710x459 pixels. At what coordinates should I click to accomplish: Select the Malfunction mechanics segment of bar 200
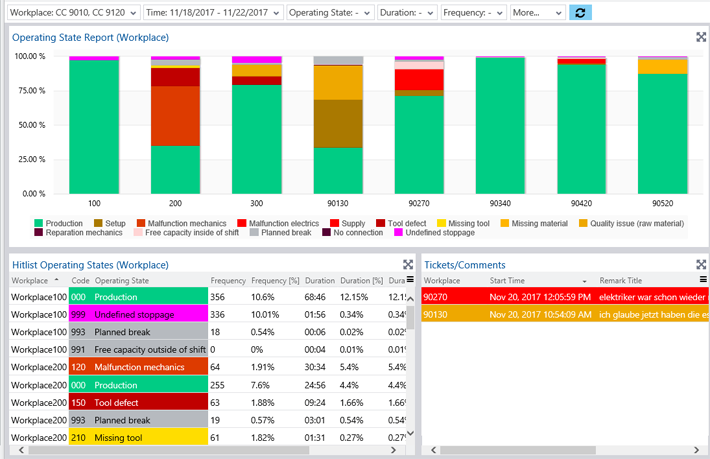pos(175,116)
